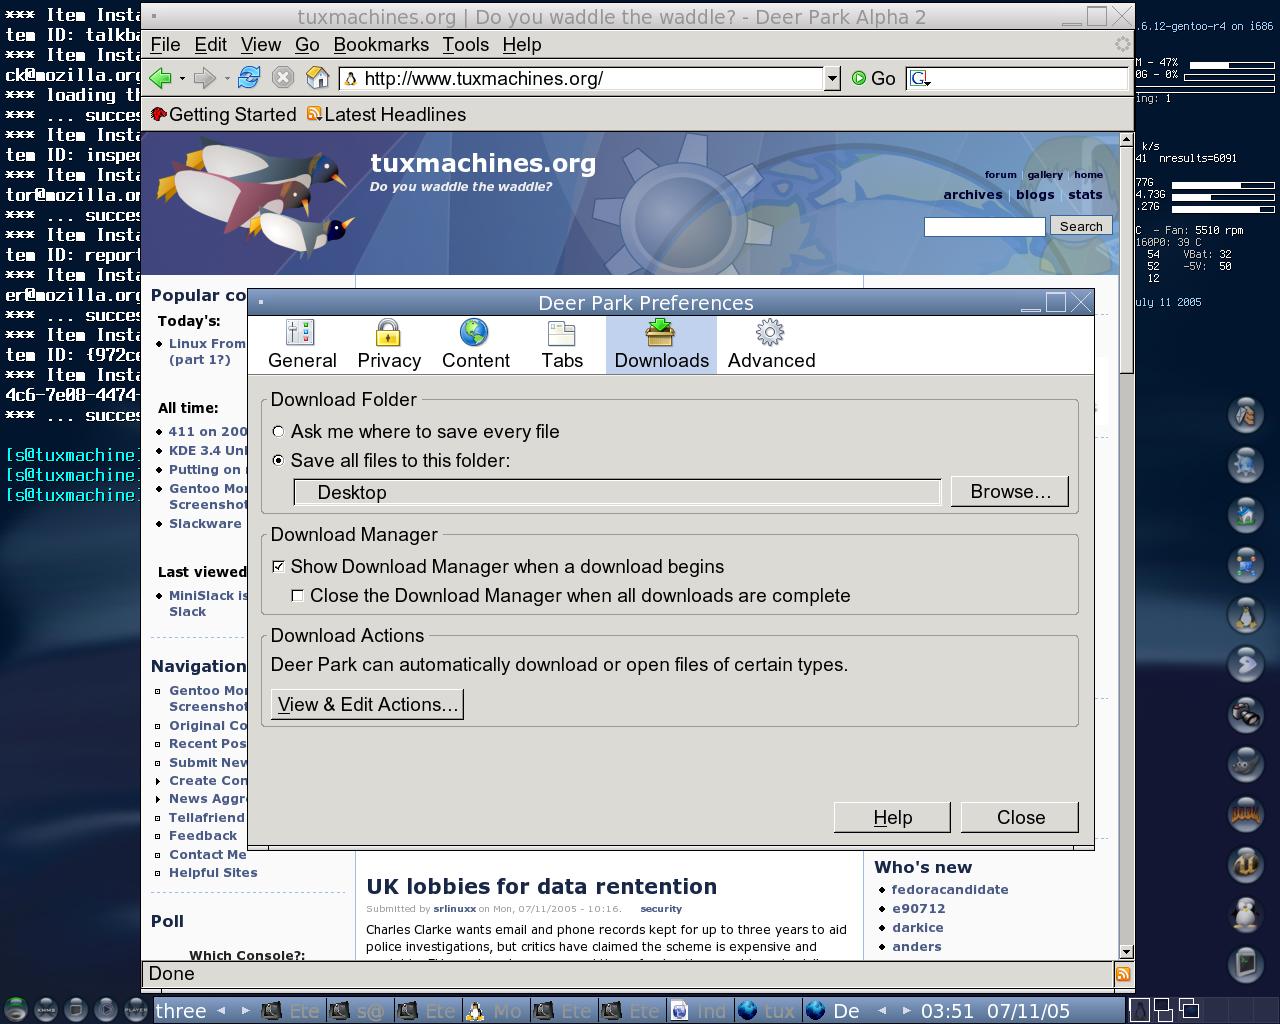
Task: Open the Privacy preferences pane
Action: pyautogui.click(x=389, y=345)
